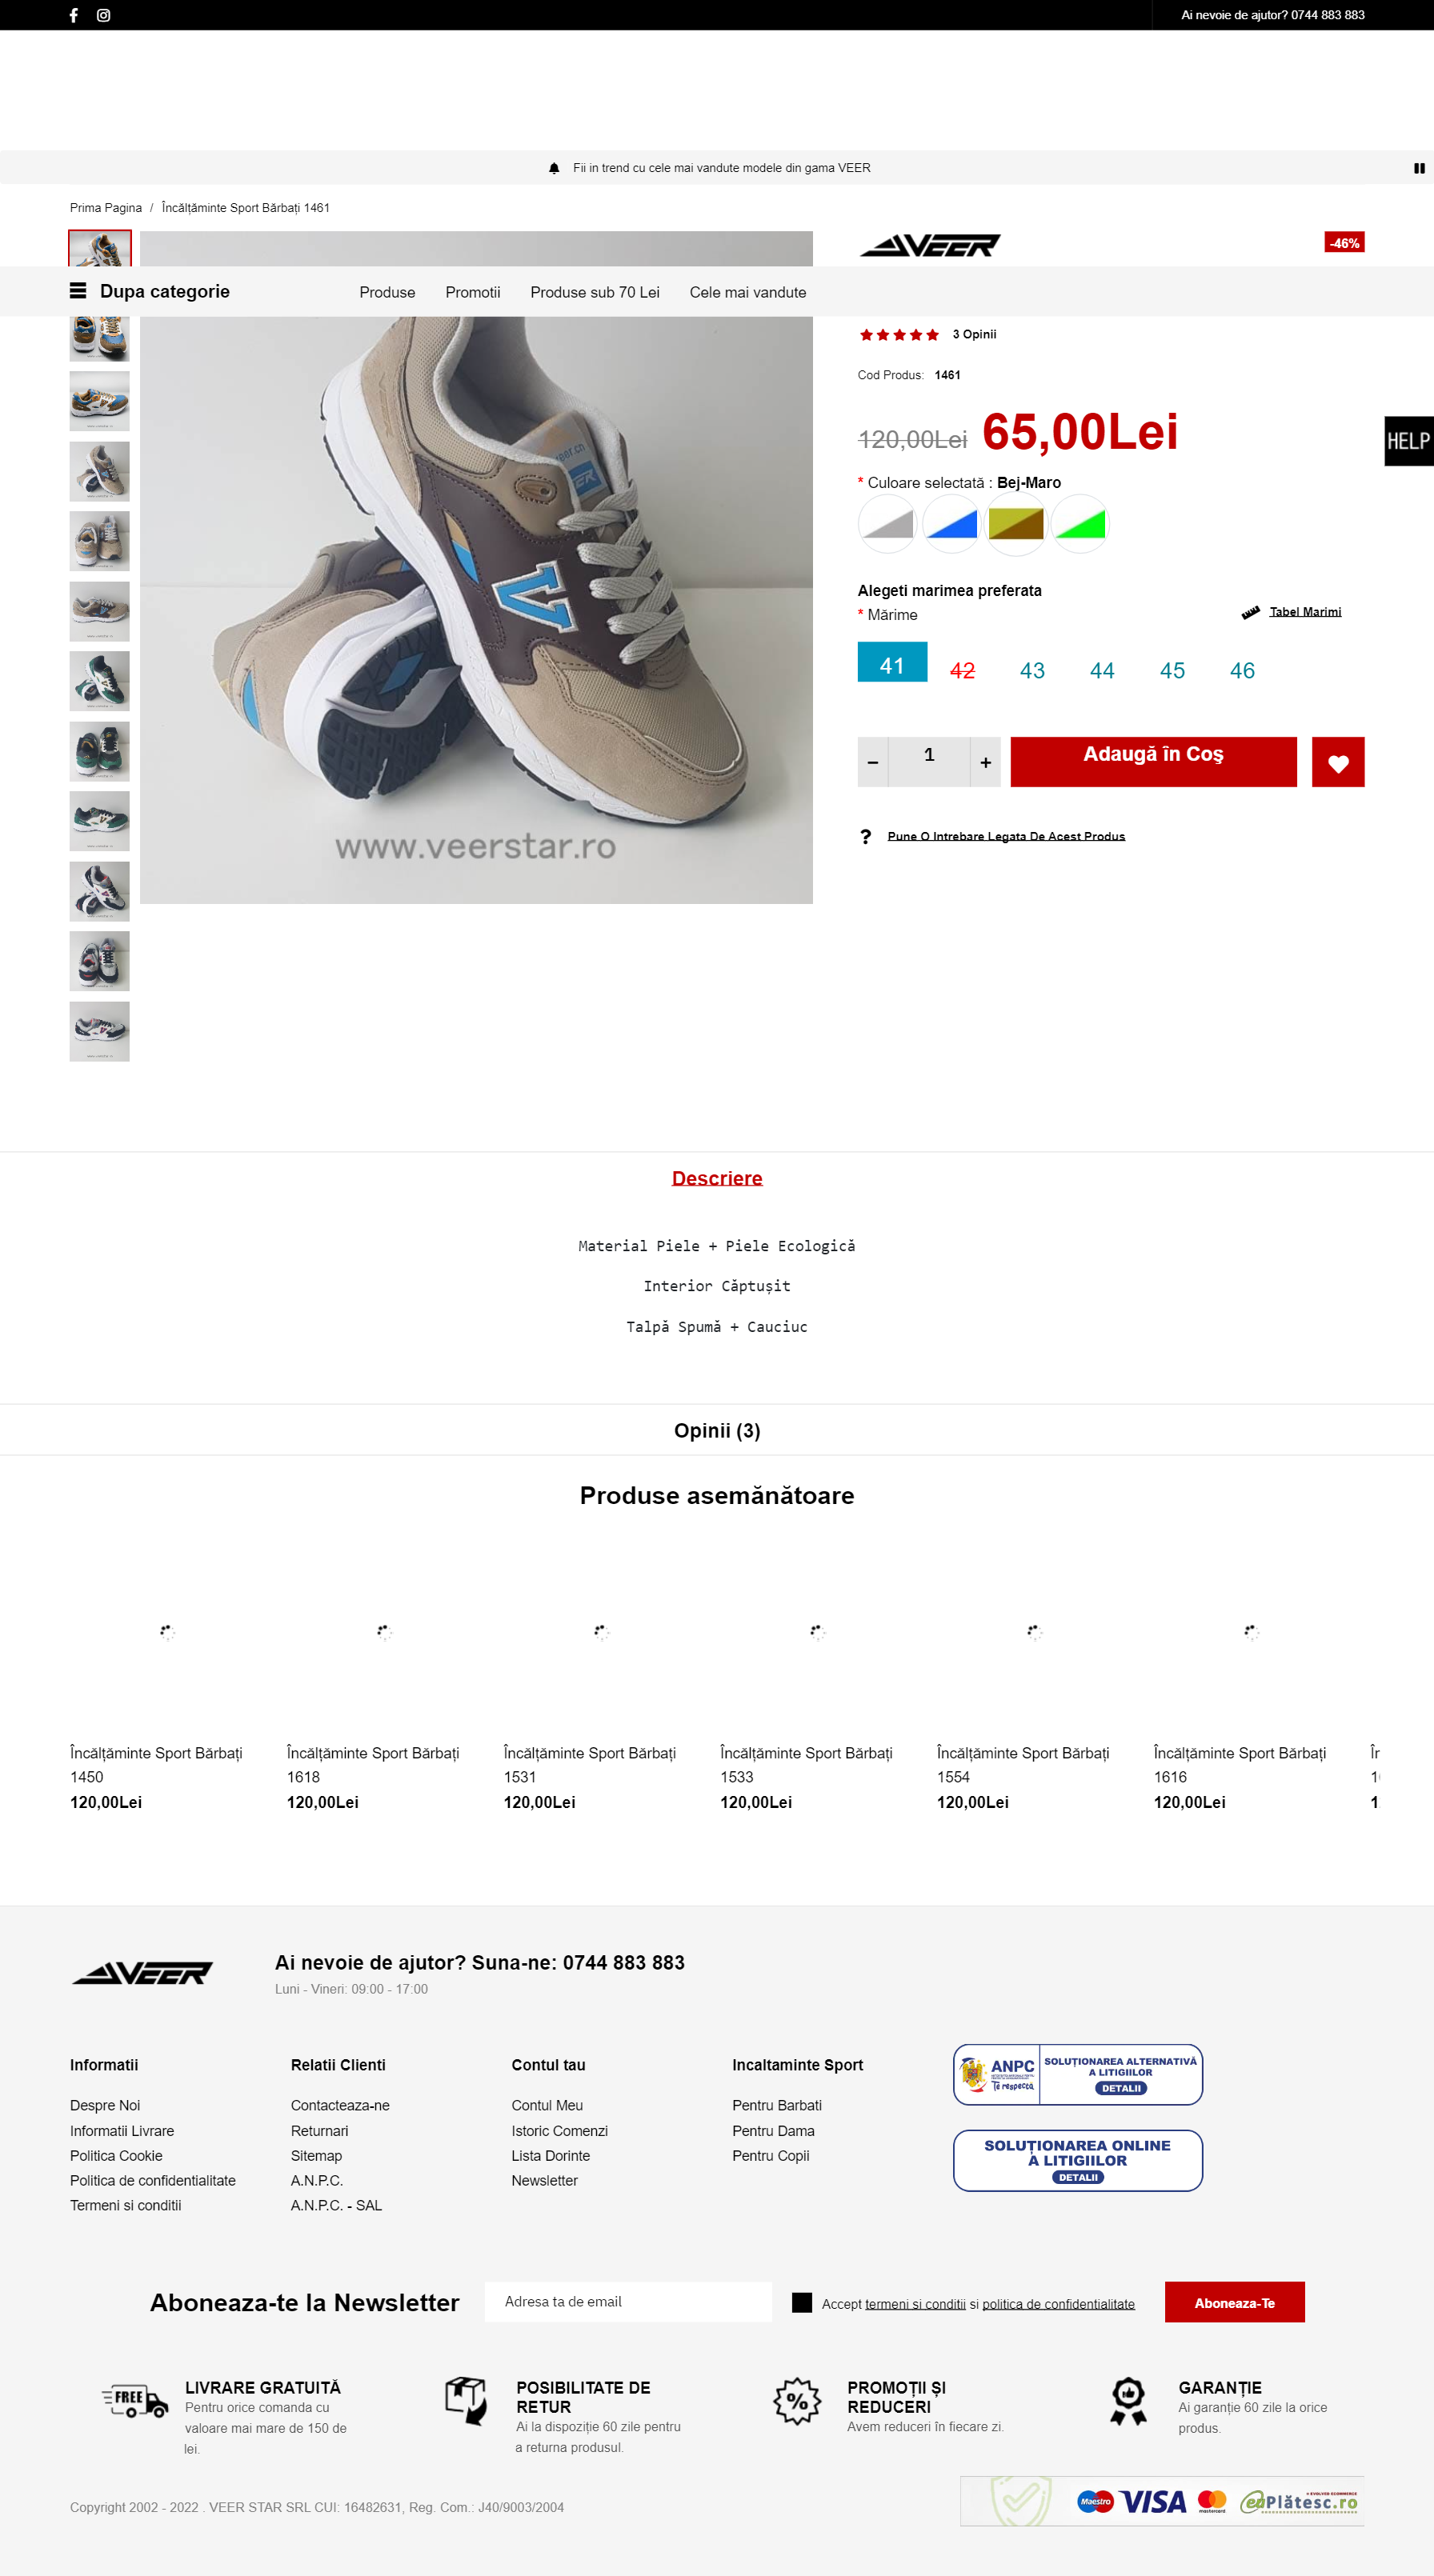Viewport: 1434px width, 2576px height.
Task: Expand the Descriere section
Action: coord(717,1179)
